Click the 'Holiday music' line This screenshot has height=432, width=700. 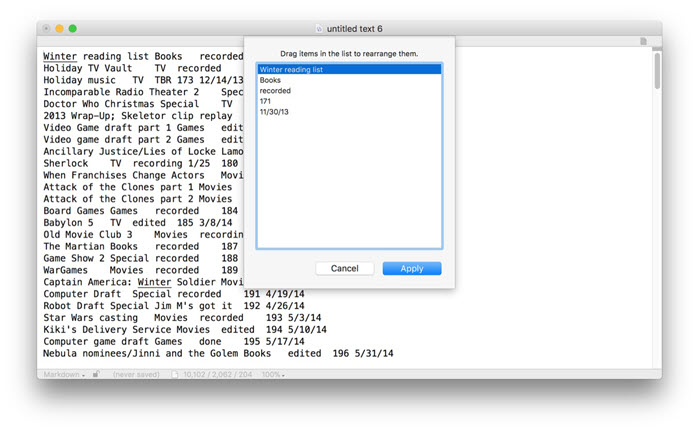coord(143,80)
